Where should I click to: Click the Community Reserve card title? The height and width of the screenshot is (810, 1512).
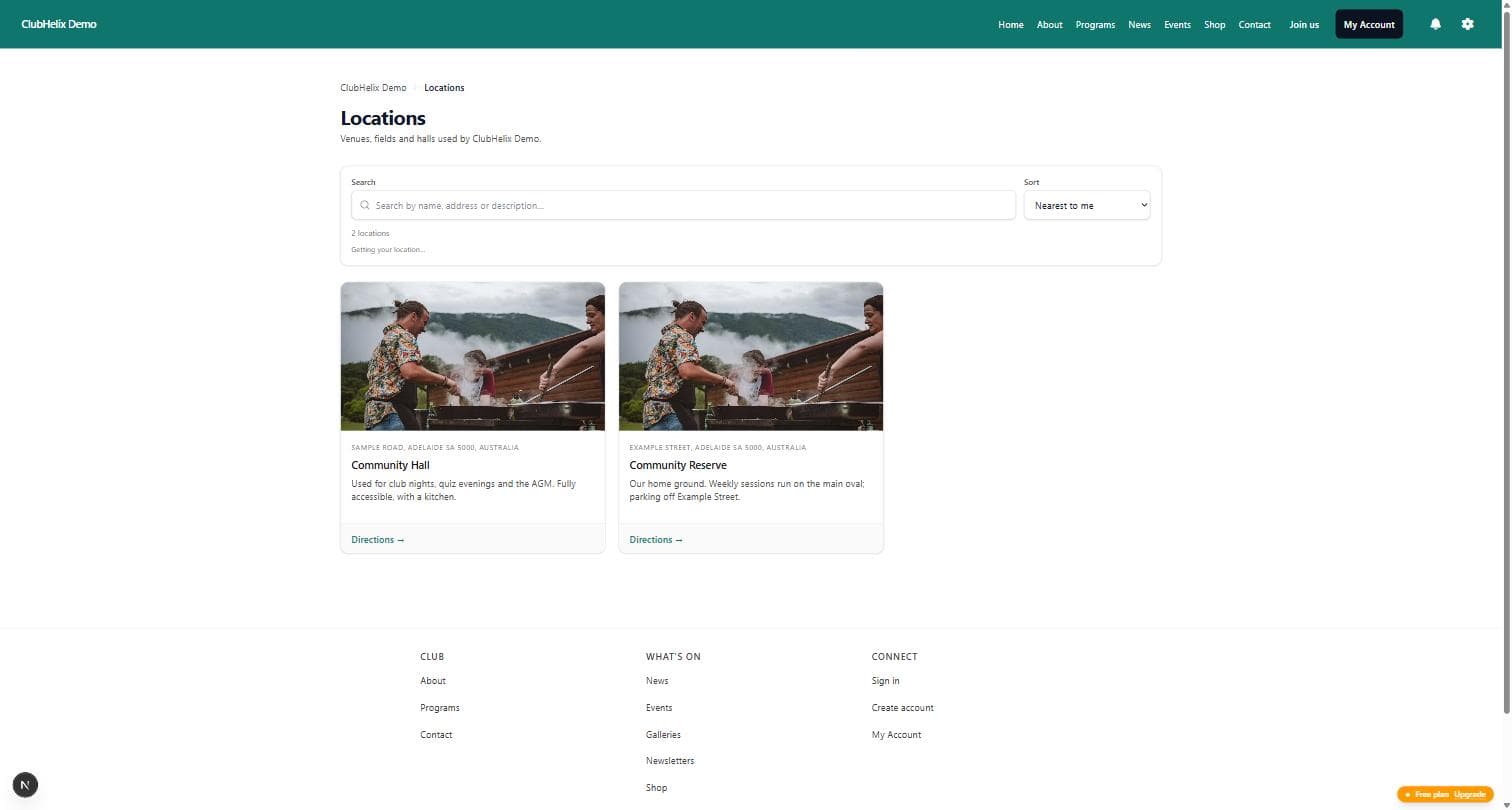[678, 465]
